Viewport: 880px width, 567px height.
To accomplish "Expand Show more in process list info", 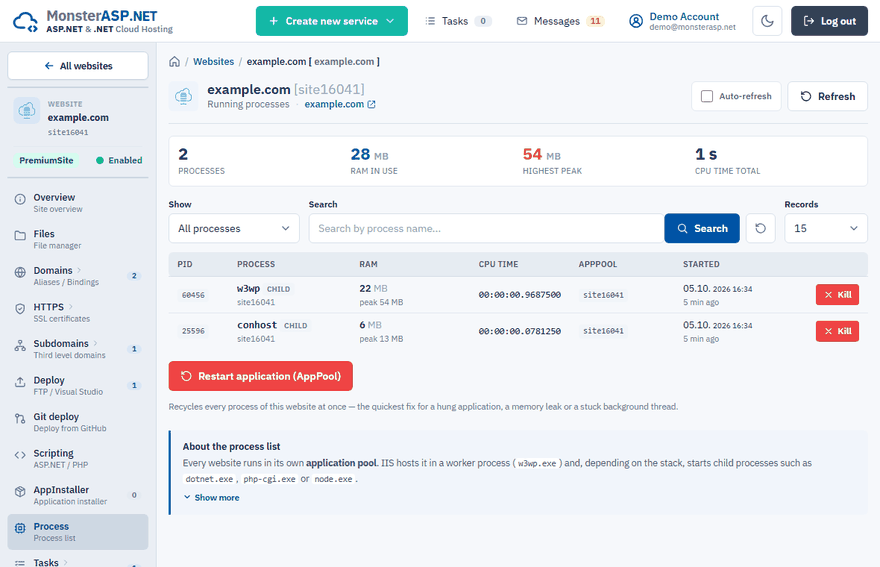I will tap(212, 497).
